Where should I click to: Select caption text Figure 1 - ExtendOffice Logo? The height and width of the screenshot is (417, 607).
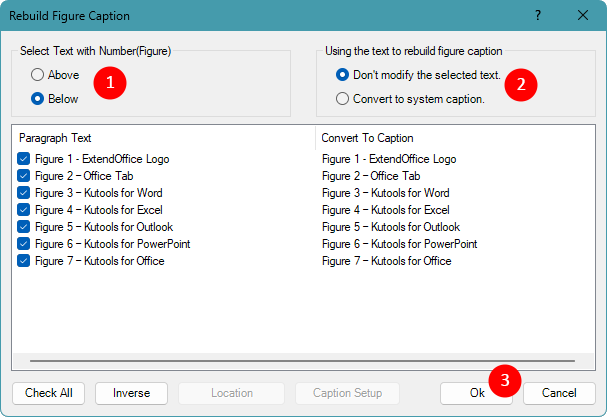point(389,159)
